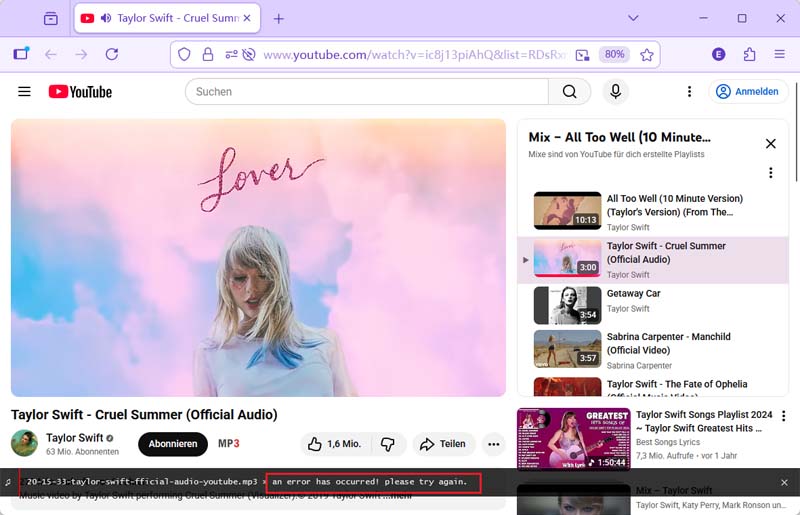800x515 pixels.
Task: Open more actions ellipsis below video
Action: [x=493, y=444]
